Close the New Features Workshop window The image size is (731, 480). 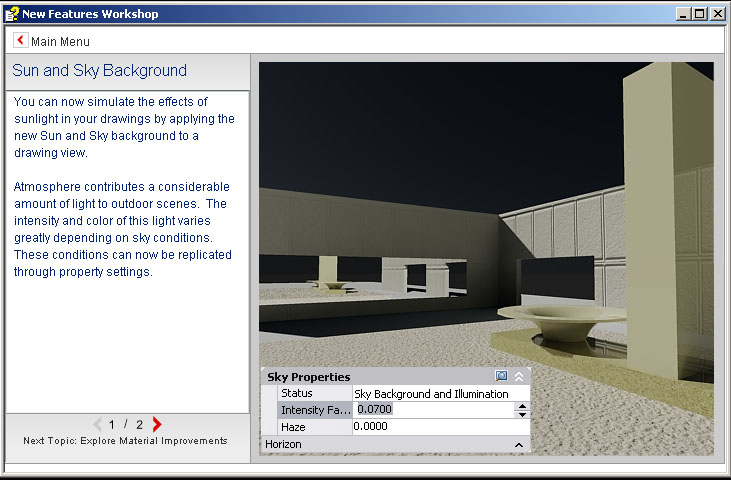coord(717,14)
